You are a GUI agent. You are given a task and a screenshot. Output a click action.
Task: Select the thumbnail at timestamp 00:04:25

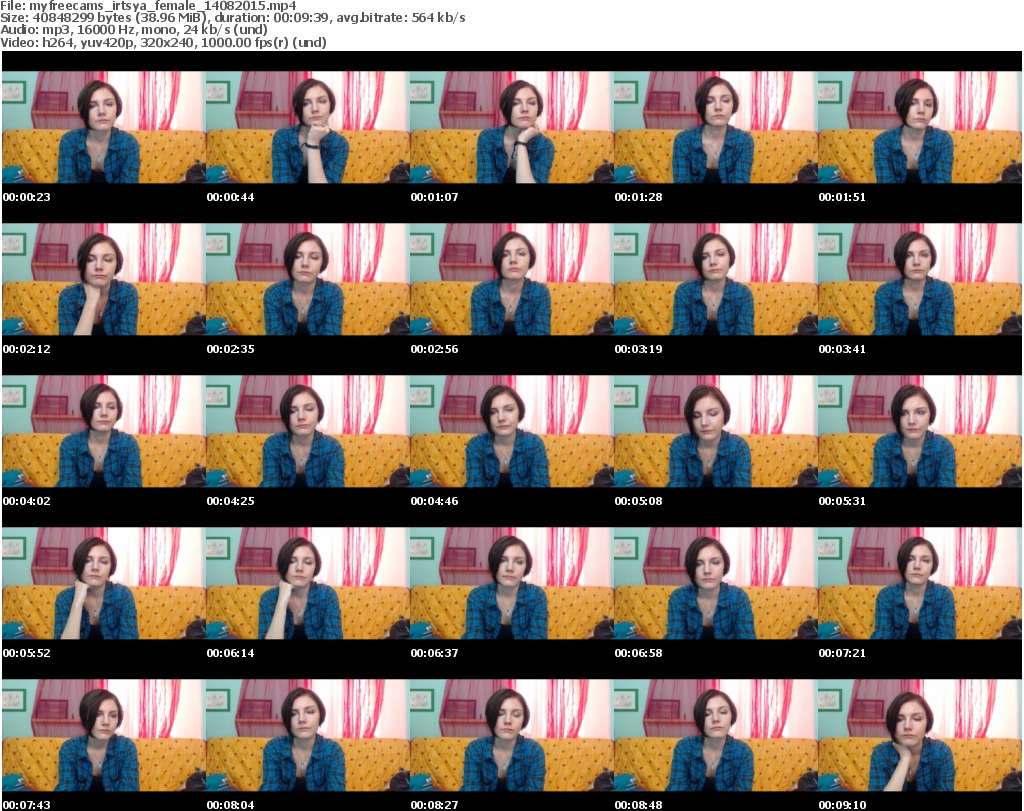[308, 432]
